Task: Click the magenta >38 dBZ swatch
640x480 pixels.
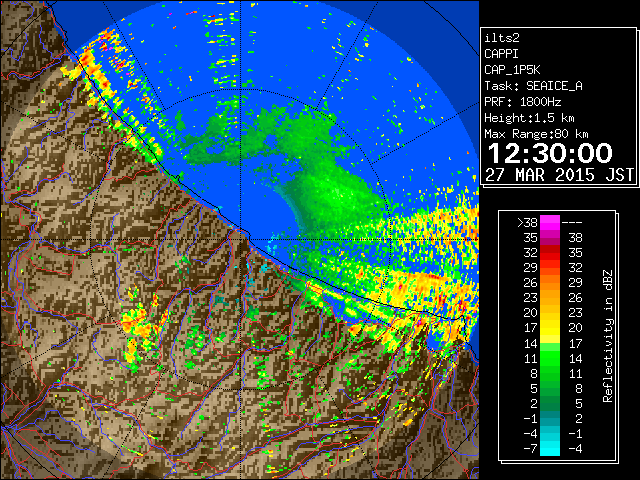Action: coord(550,222)
